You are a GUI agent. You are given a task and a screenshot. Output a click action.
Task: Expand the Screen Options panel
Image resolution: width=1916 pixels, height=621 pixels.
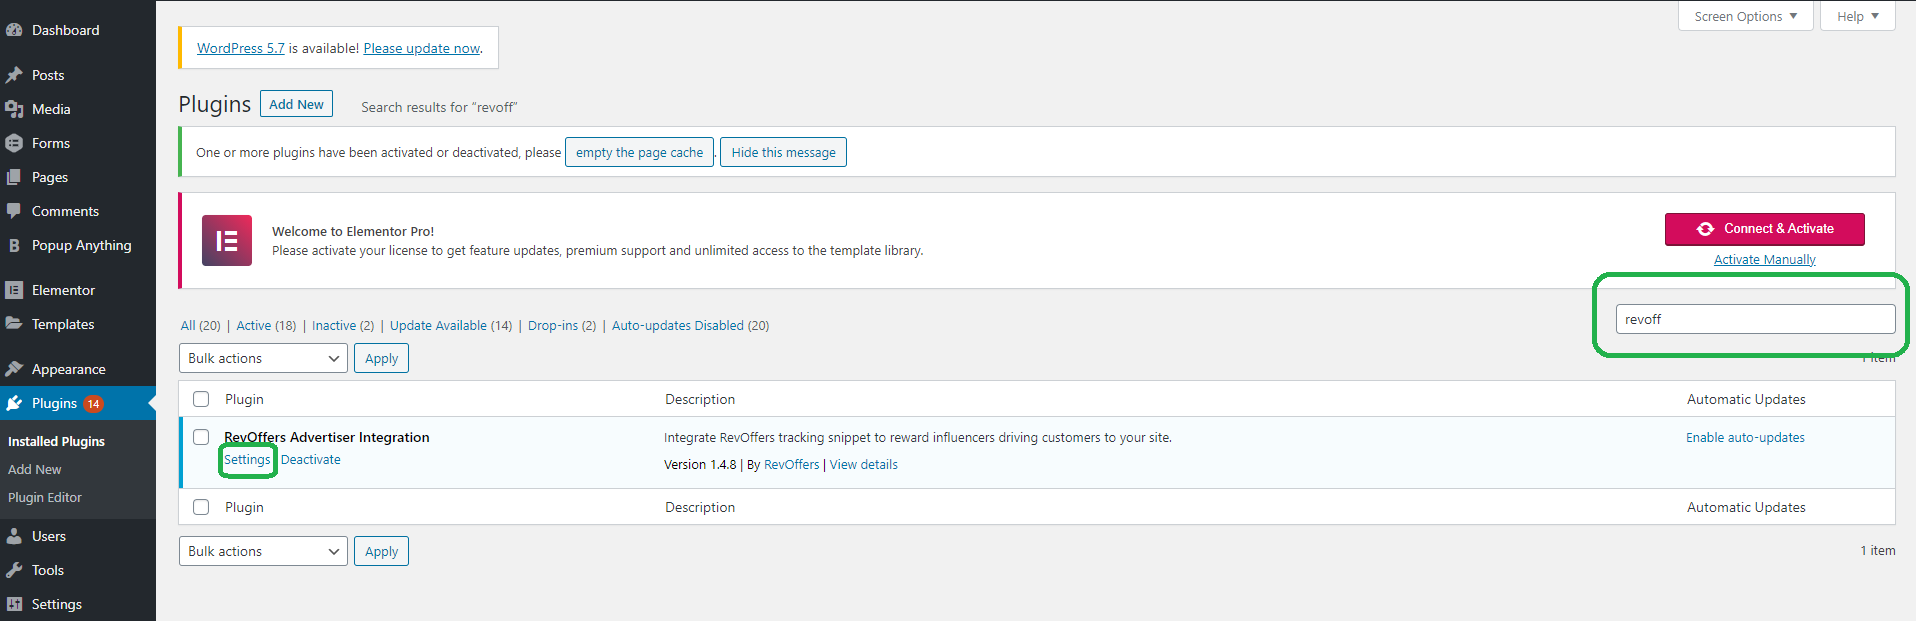[1745, 16]
